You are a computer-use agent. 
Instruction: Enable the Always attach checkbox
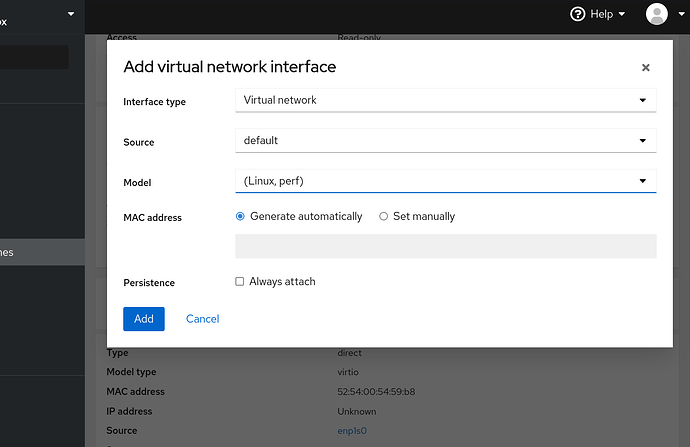coord(240,282)
